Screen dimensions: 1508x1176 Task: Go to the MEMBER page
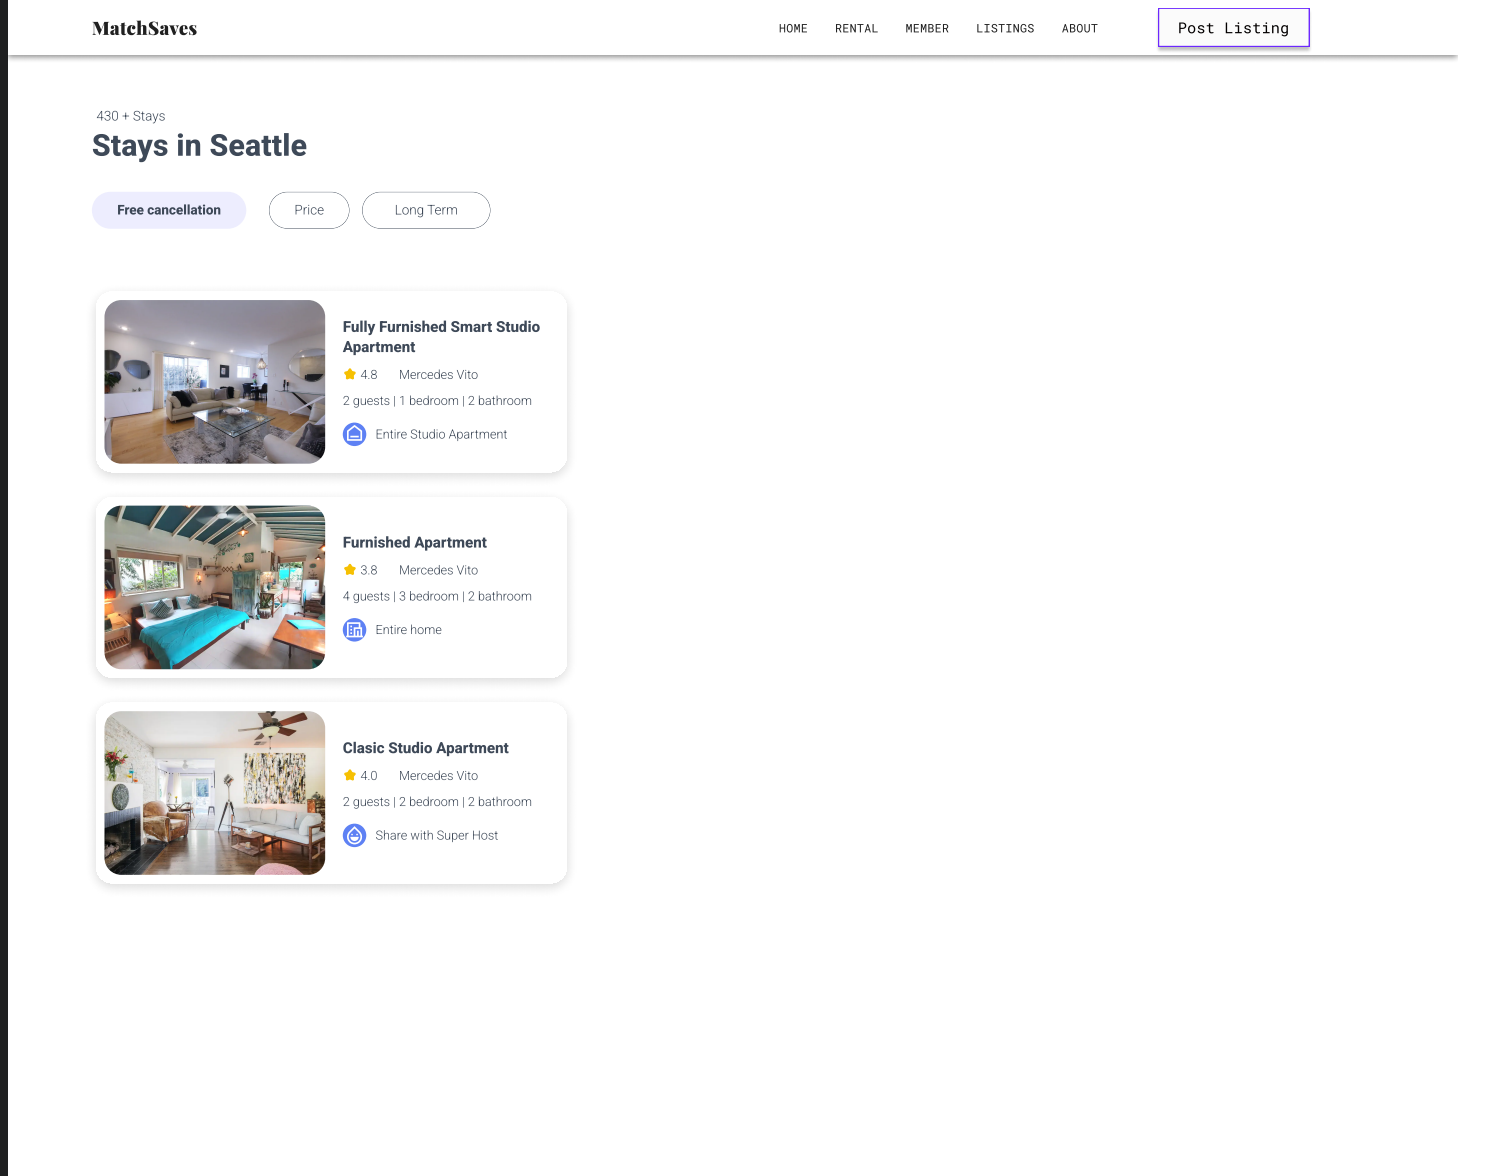(x=927, y=29)
